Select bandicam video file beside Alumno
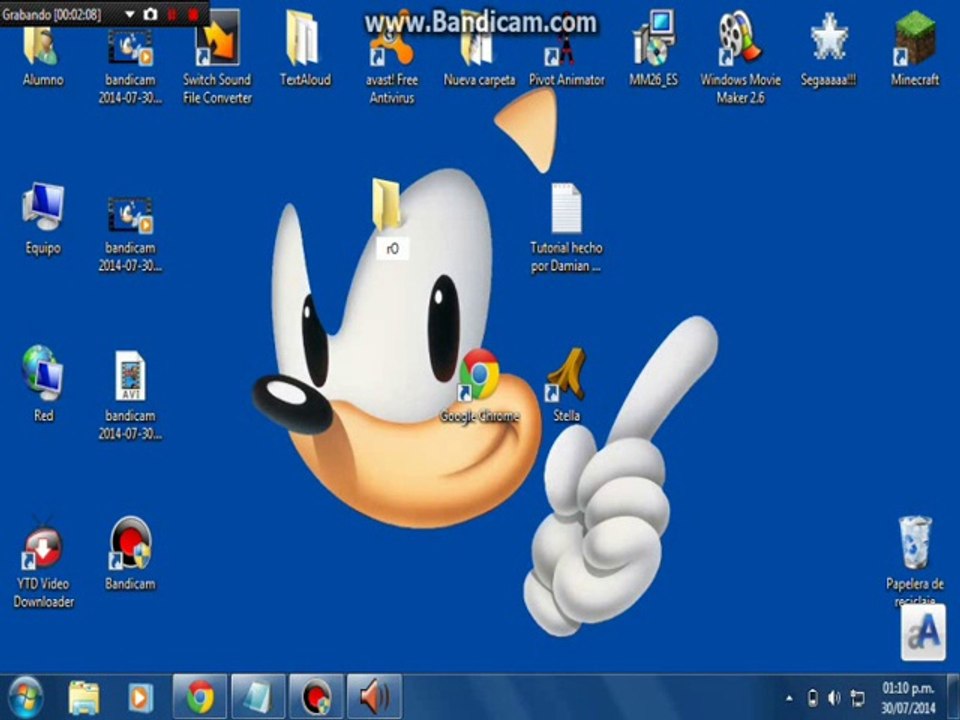Image resolution: width=960 pixels, height=720 pixels. [x=130, y=66]
